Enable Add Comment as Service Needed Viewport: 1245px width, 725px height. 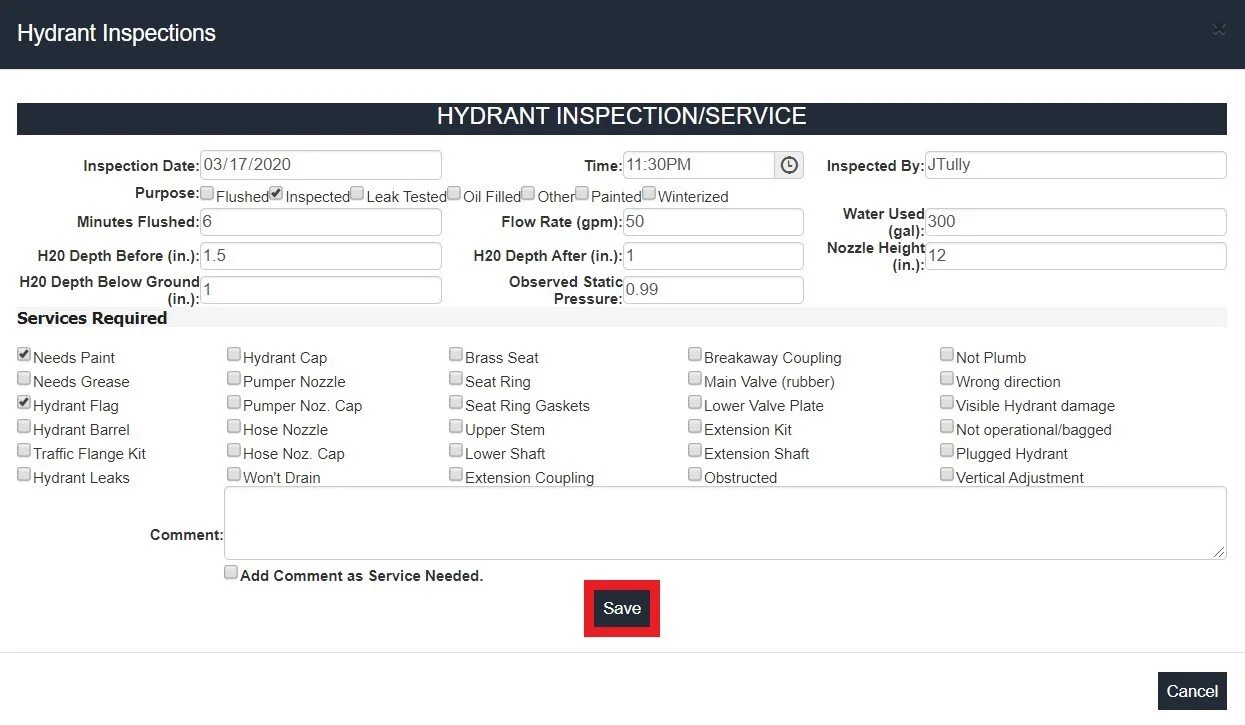[x=230, y=571]
